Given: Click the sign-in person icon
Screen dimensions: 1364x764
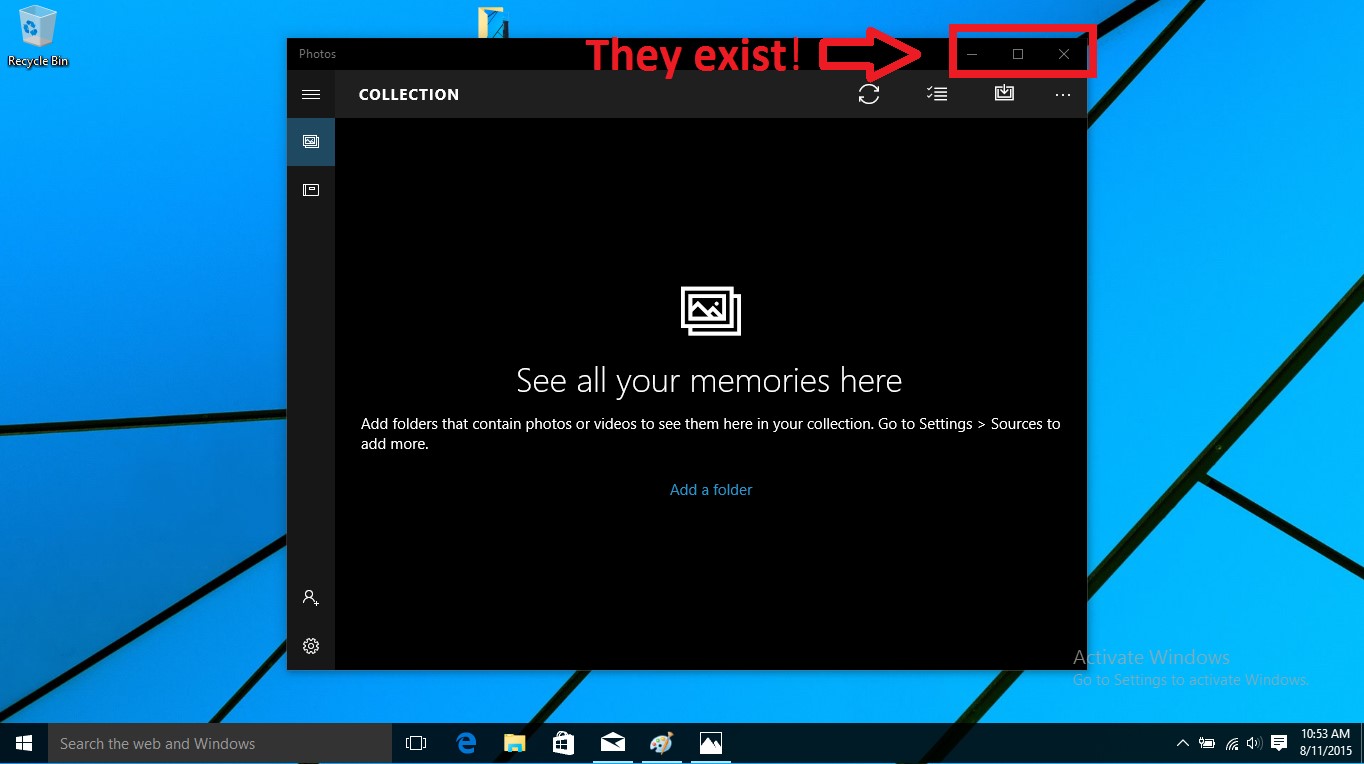Looking at the screenshot, I should (311, 598).
